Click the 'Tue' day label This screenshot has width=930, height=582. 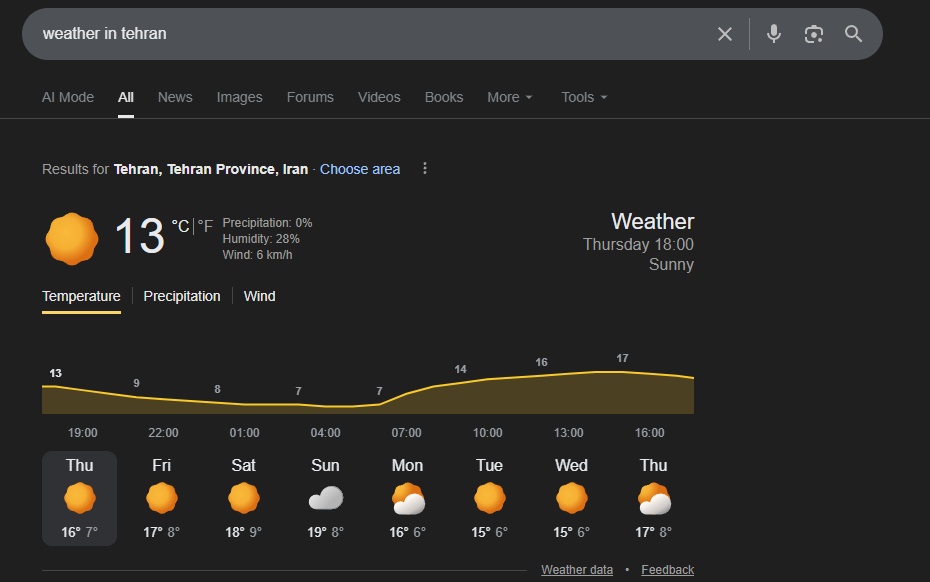[x=489, y=465]
